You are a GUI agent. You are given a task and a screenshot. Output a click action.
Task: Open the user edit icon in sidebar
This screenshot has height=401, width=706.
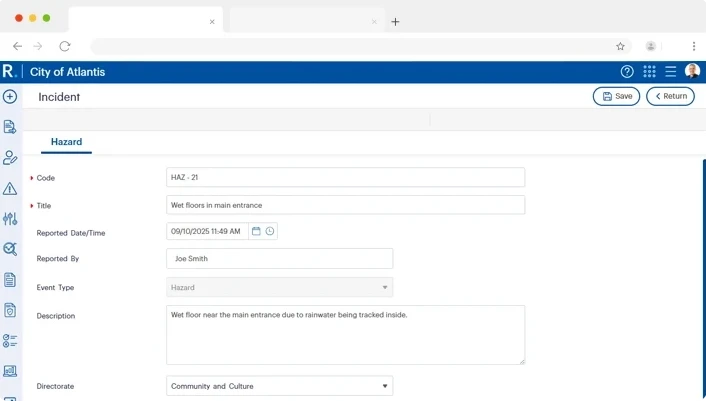pyautogui.click(x=10, y=158)
